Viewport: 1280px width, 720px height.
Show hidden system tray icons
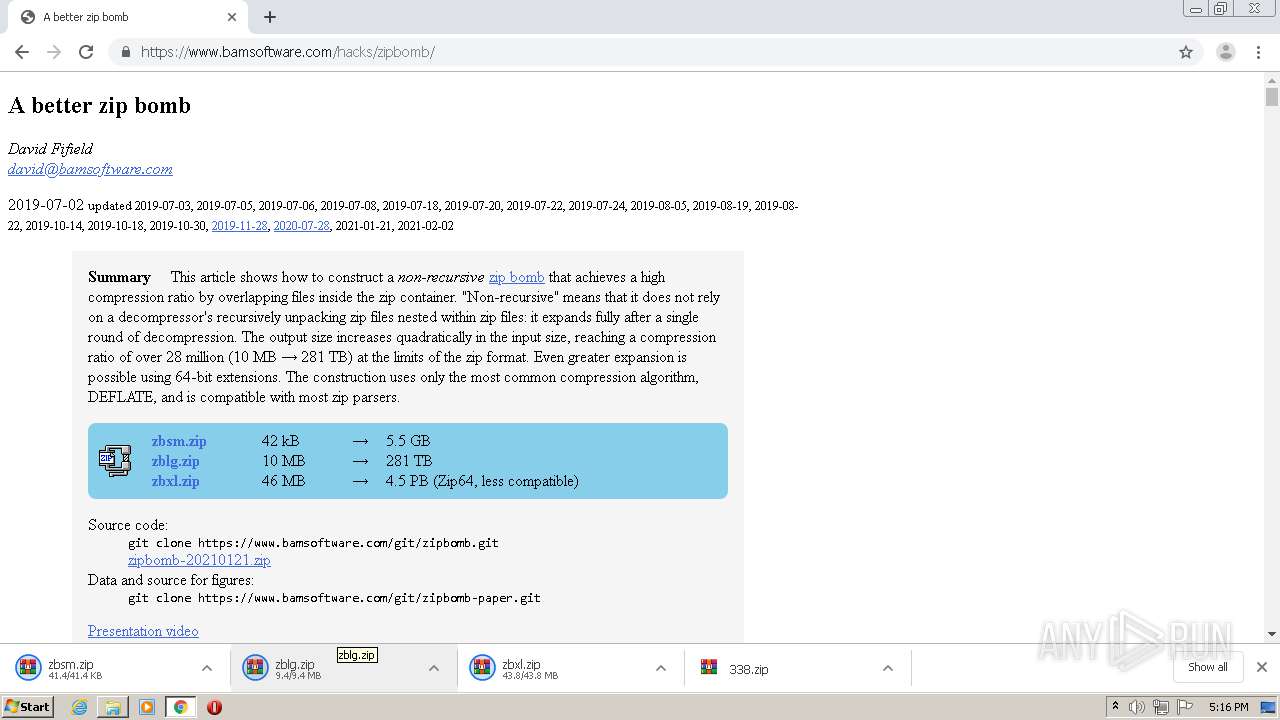(1115, 707)
